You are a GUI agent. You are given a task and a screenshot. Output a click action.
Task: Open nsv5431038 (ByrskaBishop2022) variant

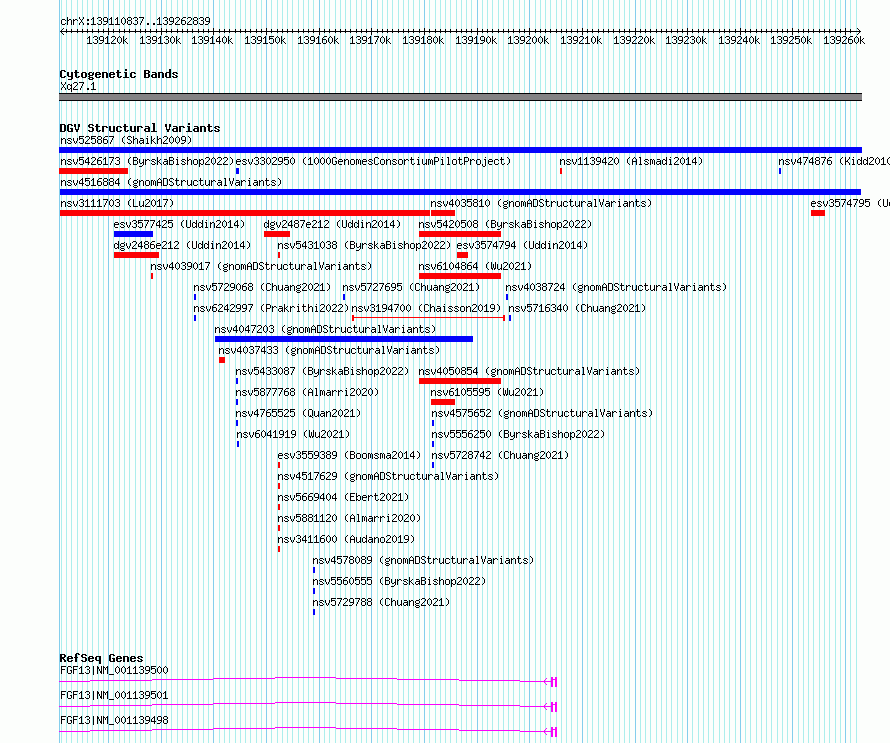pos(364,245)
